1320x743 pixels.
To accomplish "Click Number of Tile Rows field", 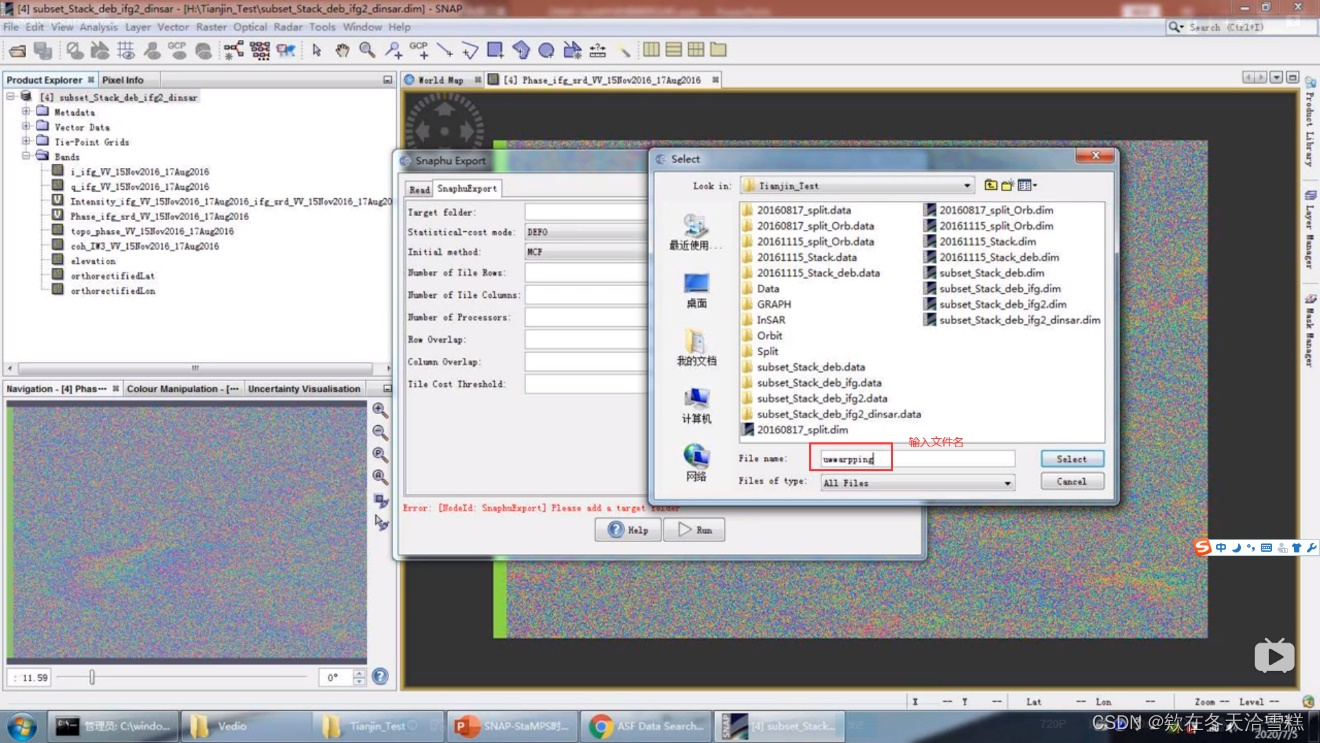I will (x=586, y=273).
